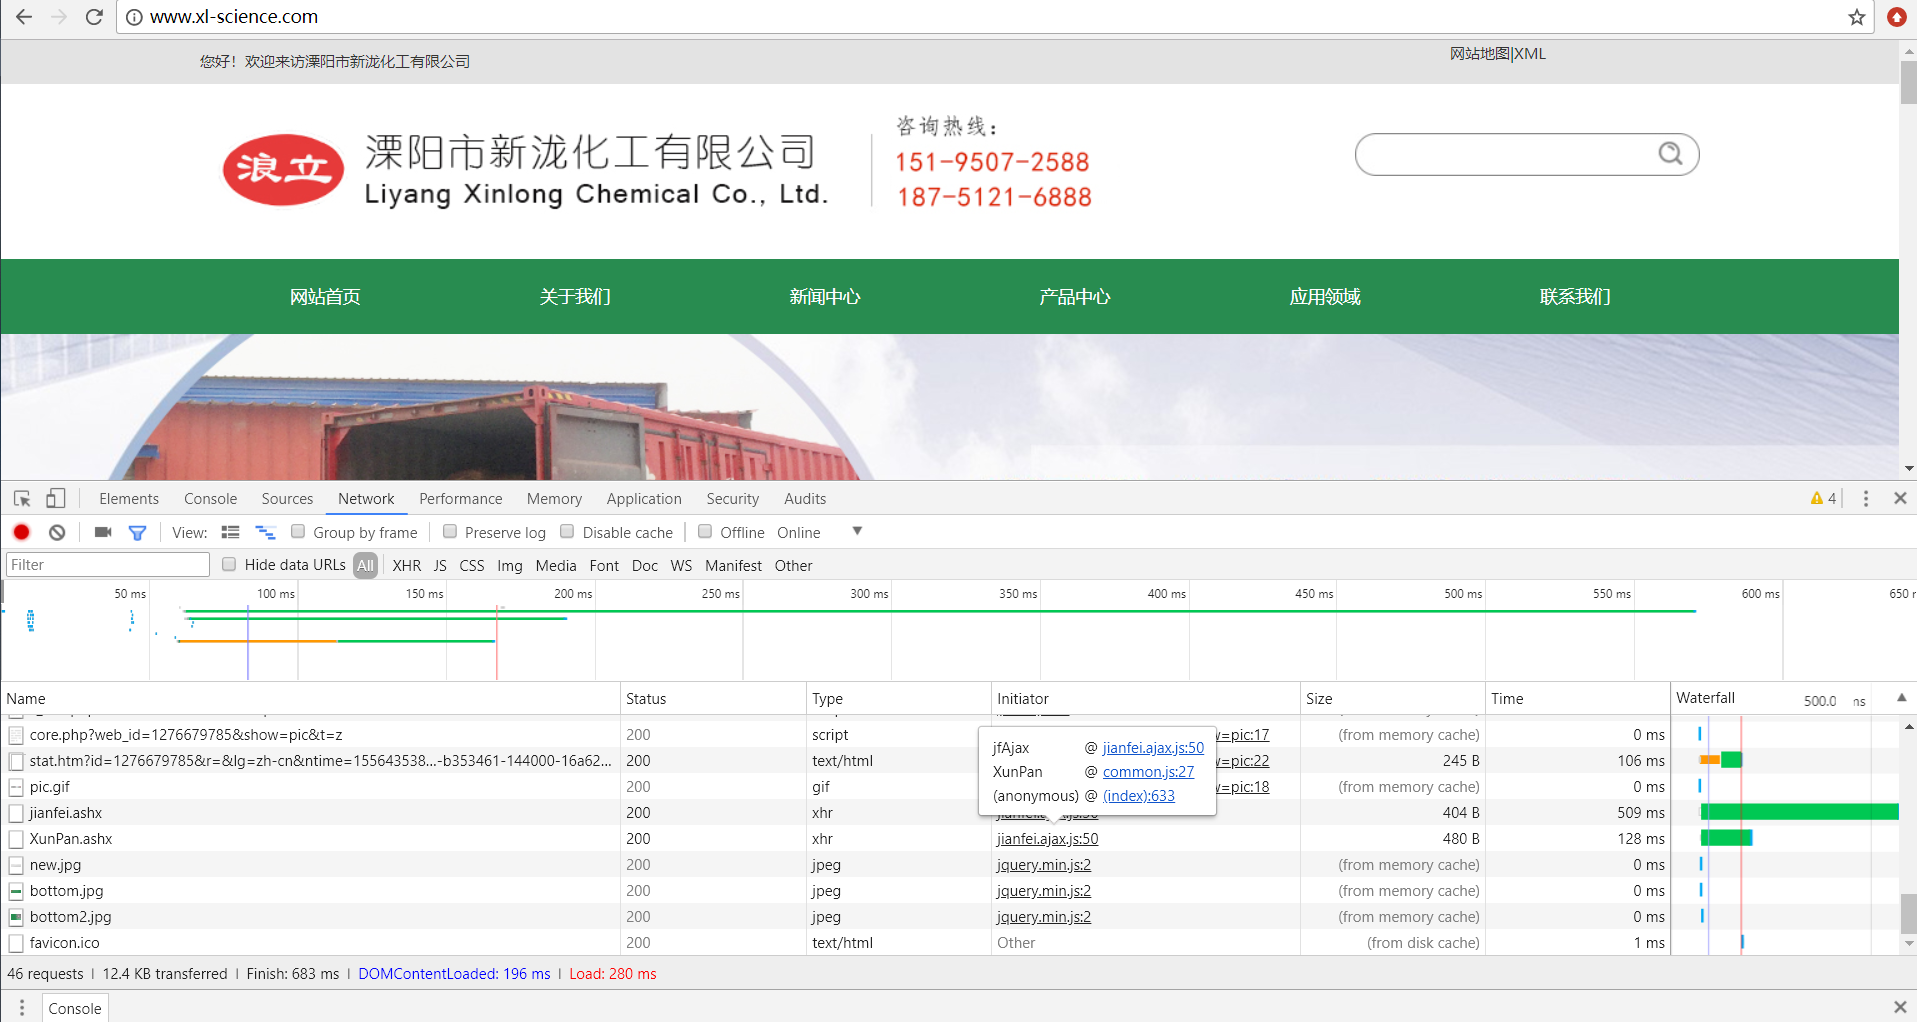Toggle the device toolbar icon
This screenshot has width=1917, height=1022.
click(56, 498)
